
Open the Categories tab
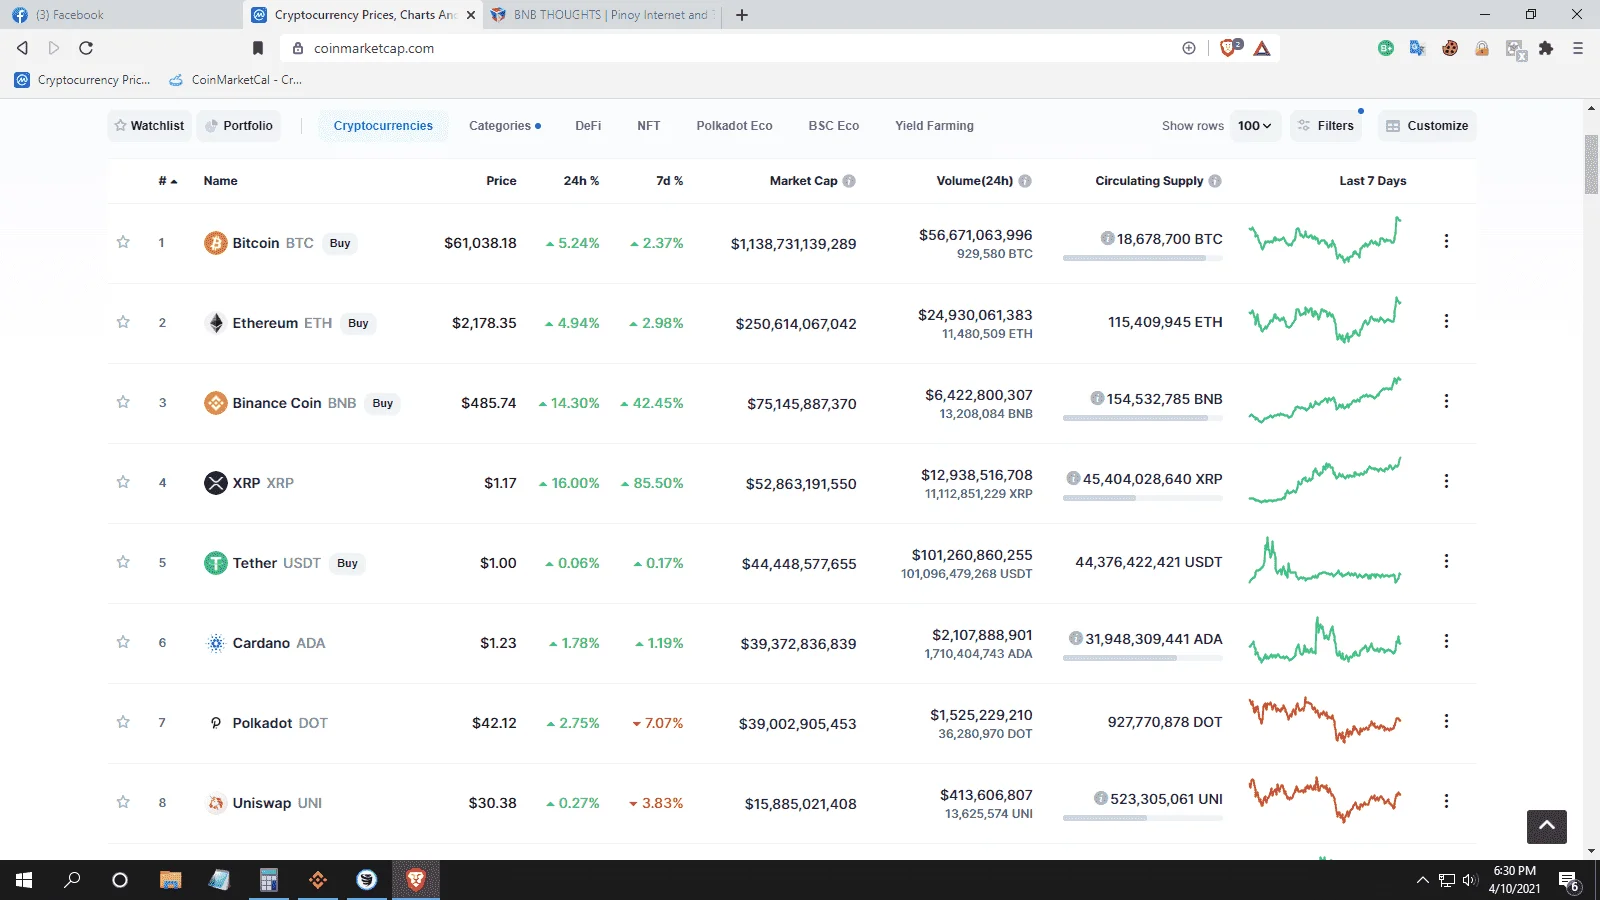tap(505, 126)
